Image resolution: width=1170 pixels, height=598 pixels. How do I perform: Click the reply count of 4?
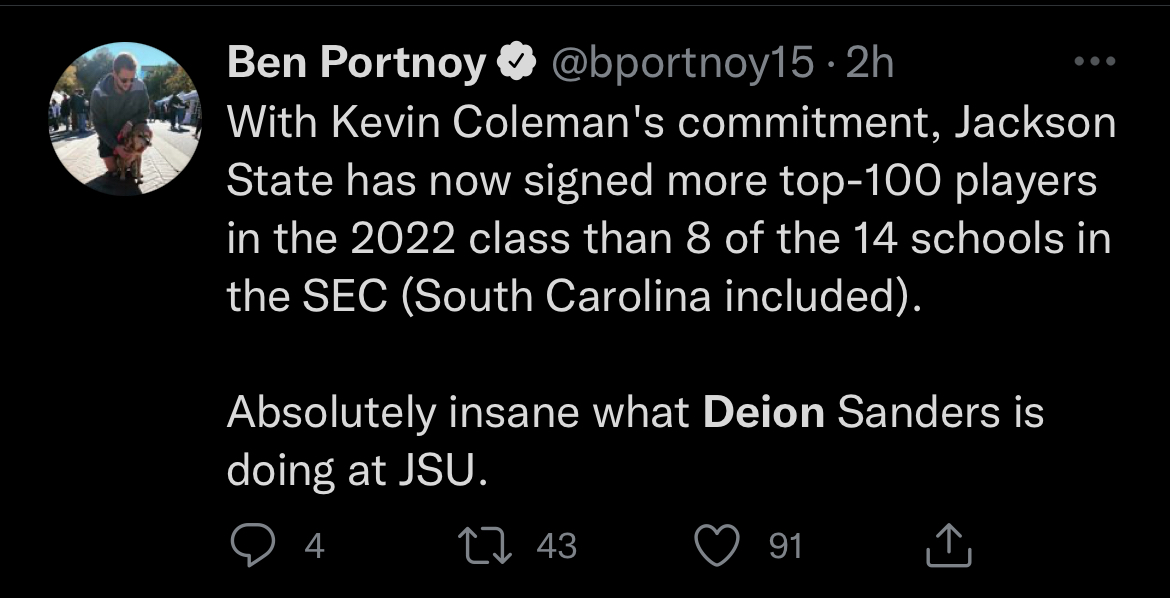pyautogui.click(x=314, y=546)
